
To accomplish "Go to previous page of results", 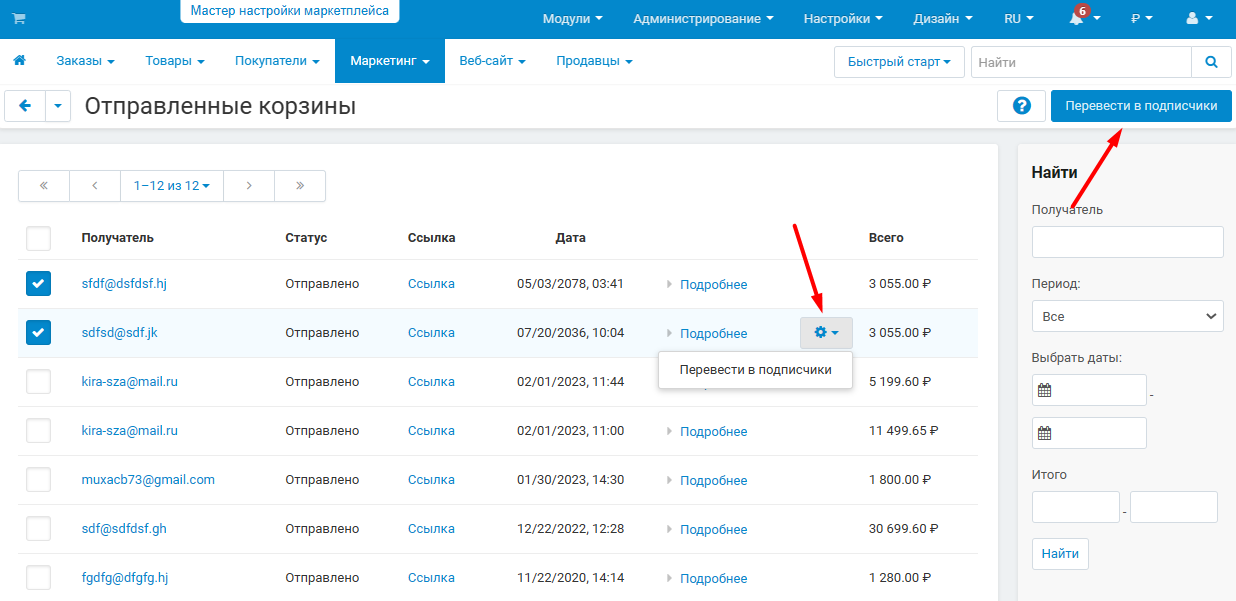I will tap(95, 186).
